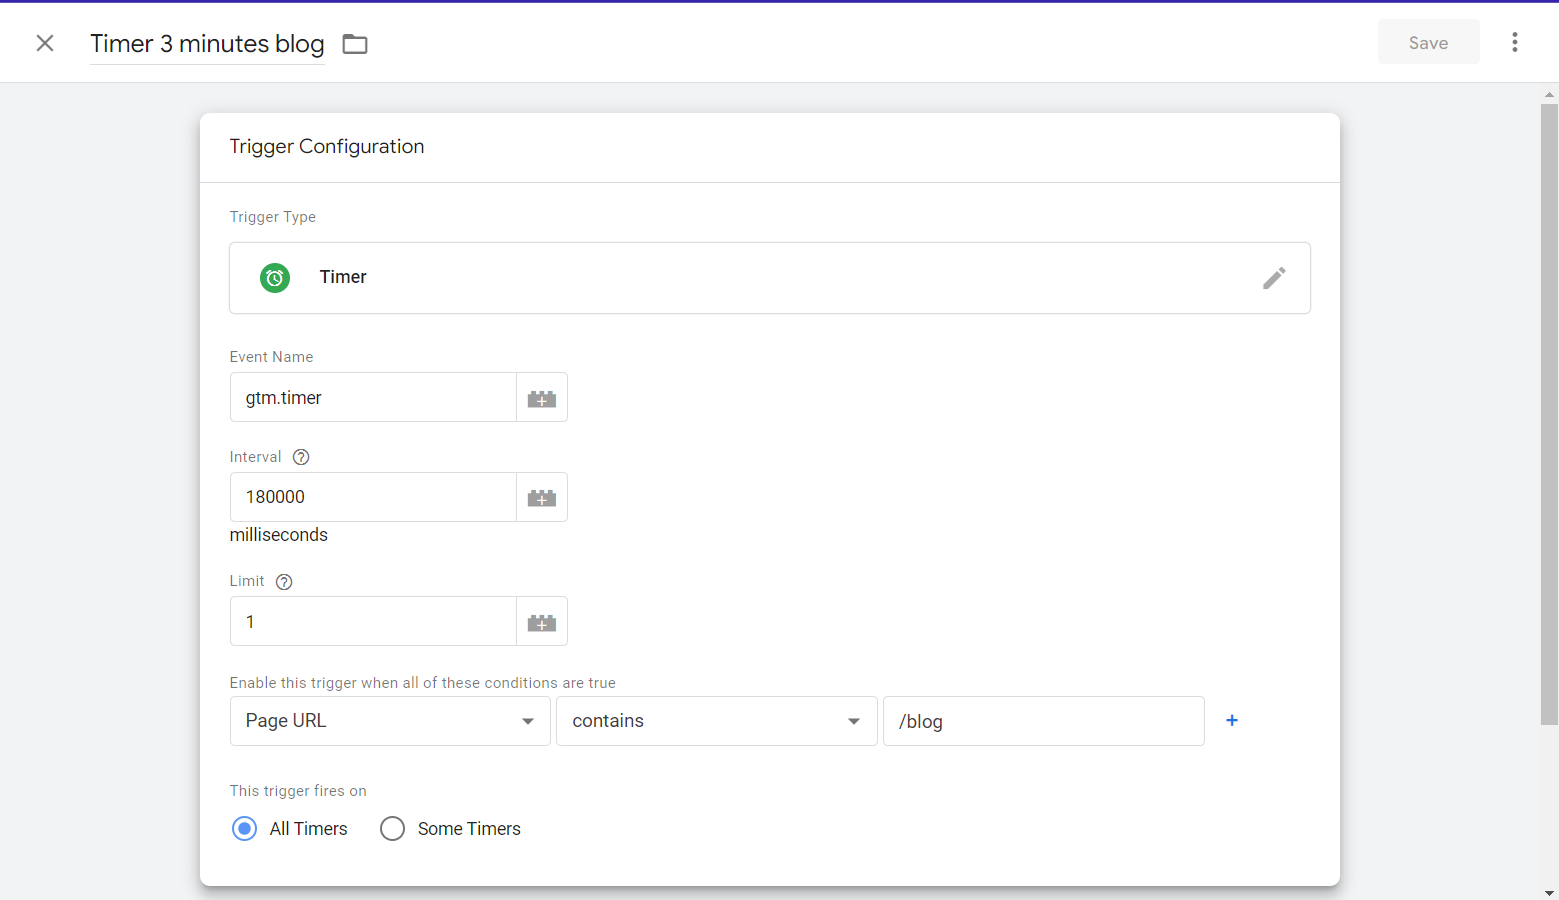Insert variable into Limit field
The width and height of the screenshot is (1559, 900).
tap(541, 622)
